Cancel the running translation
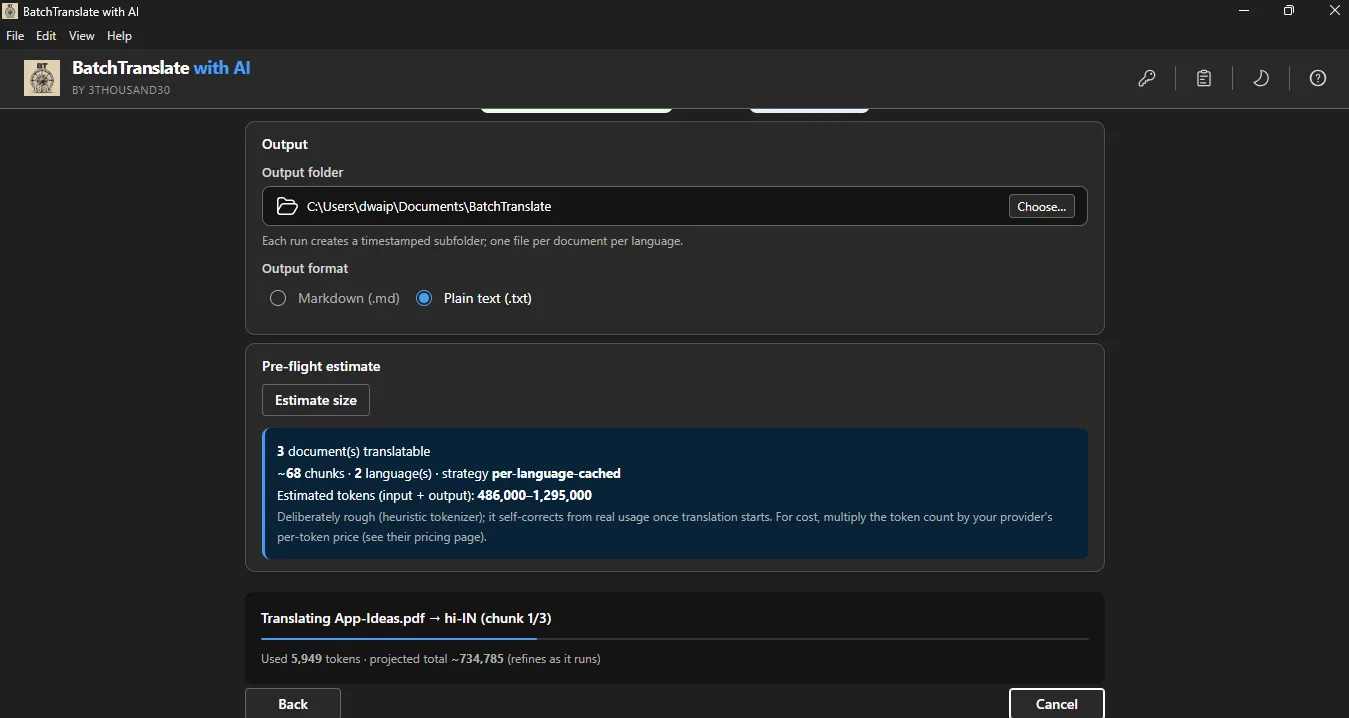Image resolution: width=1349 pixels, height=718 pixels. point(1056,703)
